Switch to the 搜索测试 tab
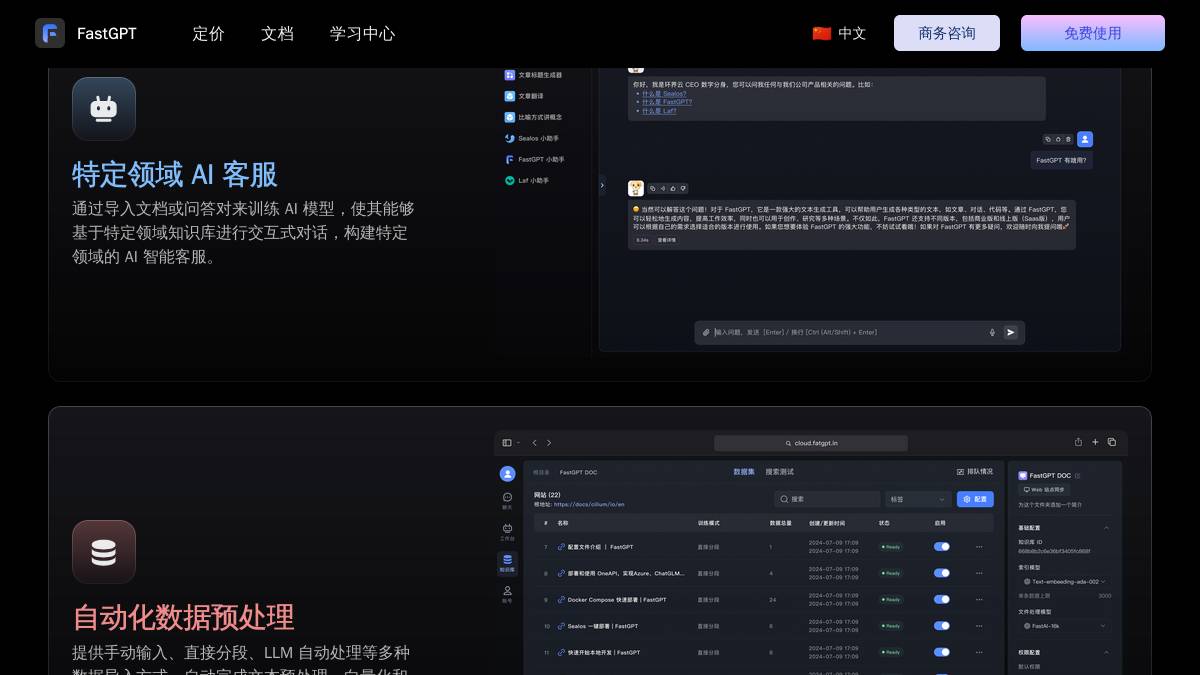 point(779,471)
